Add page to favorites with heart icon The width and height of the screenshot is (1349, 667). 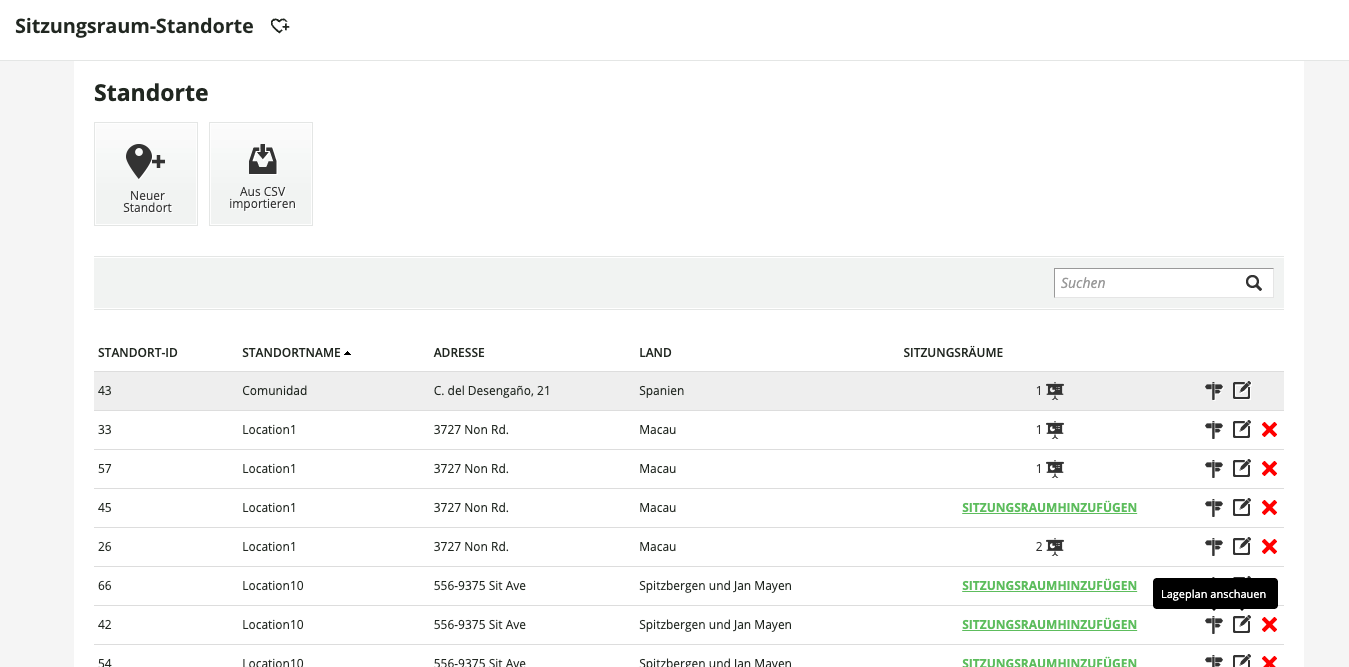pos(280,27)
